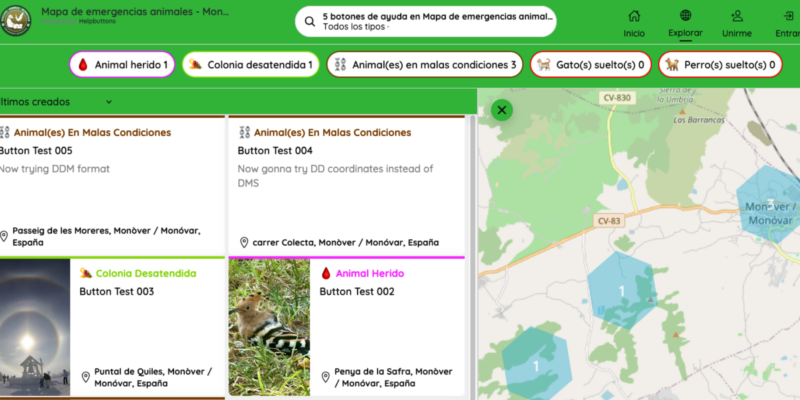
Task: Open Button Test 005 card title
Action: (x=36, y=151)
